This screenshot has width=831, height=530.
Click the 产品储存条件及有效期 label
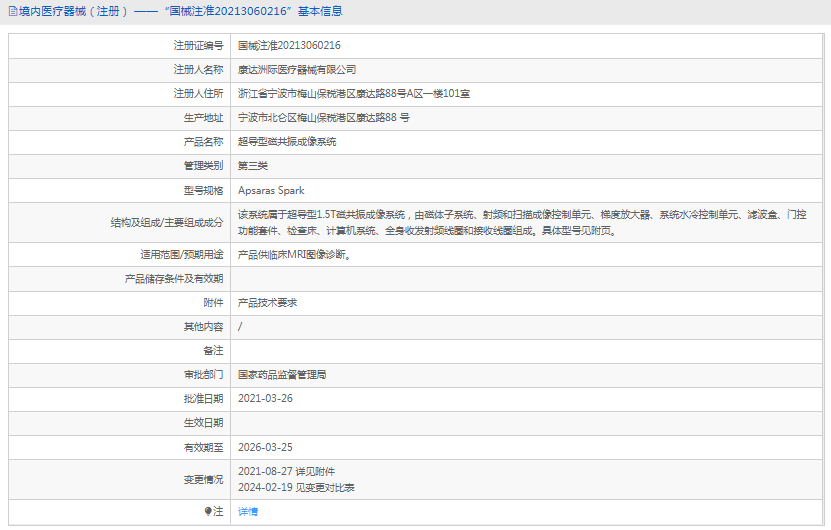[174, 279]
